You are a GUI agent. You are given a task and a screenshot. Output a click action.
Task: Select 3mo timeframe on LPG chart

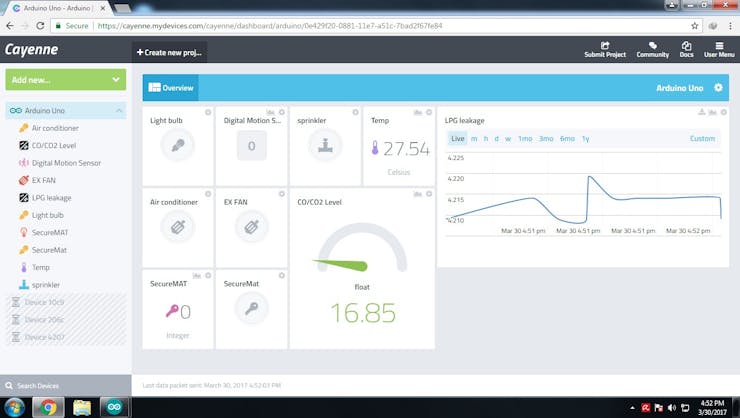546,139
